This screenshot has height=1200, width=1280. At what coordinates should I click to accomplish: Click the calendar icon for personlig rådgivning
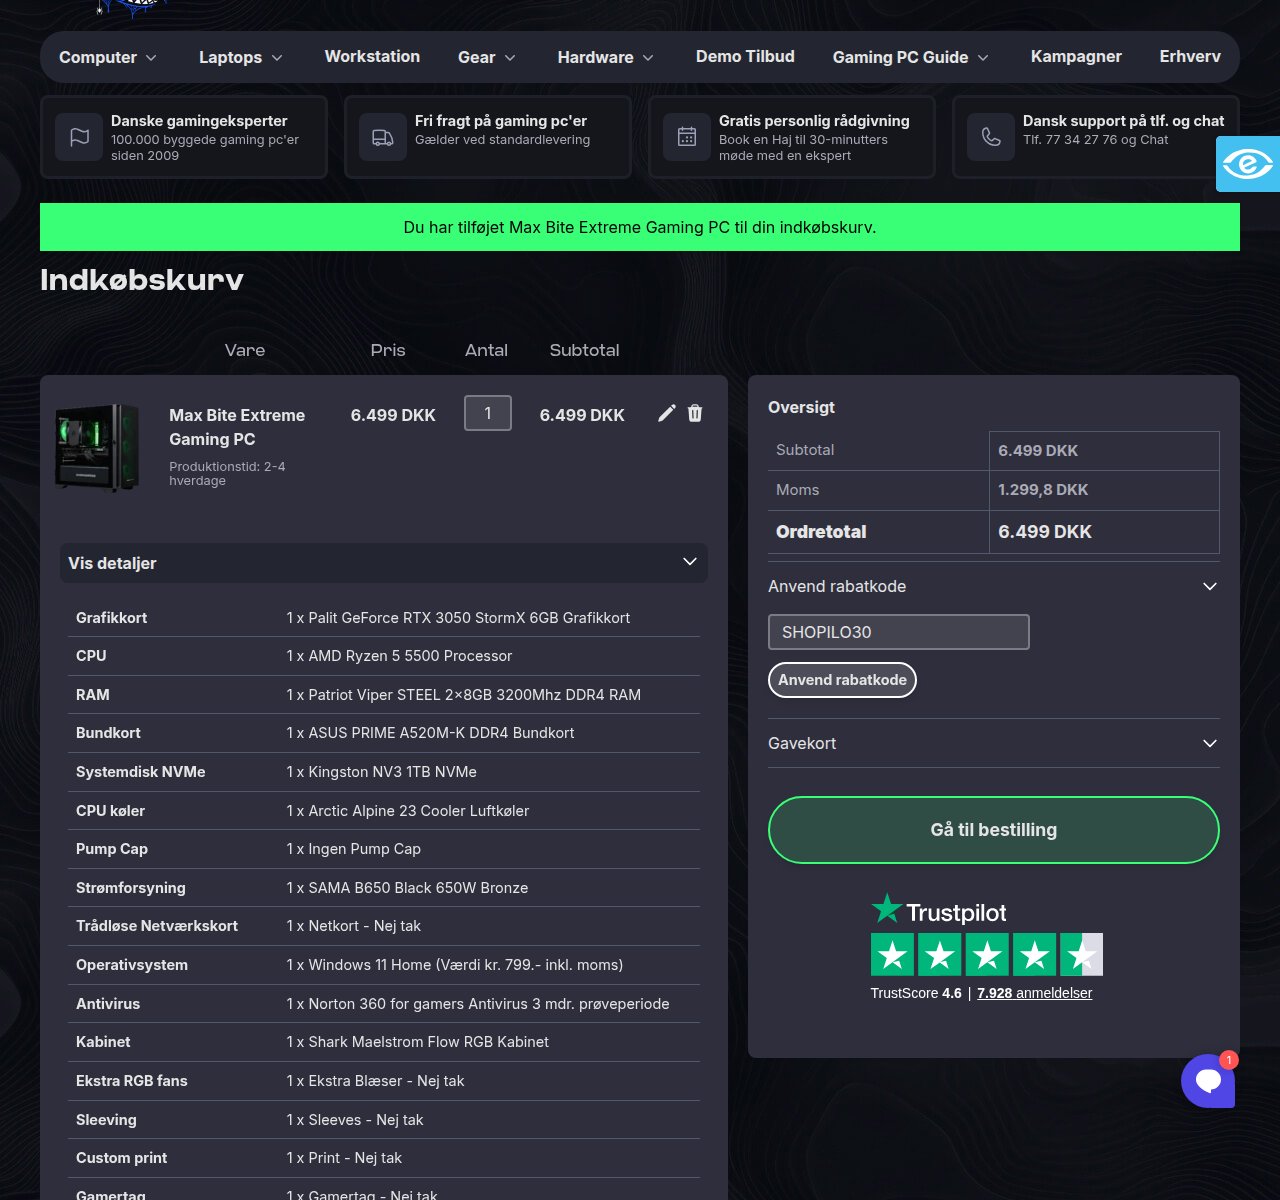pos(687,137)
